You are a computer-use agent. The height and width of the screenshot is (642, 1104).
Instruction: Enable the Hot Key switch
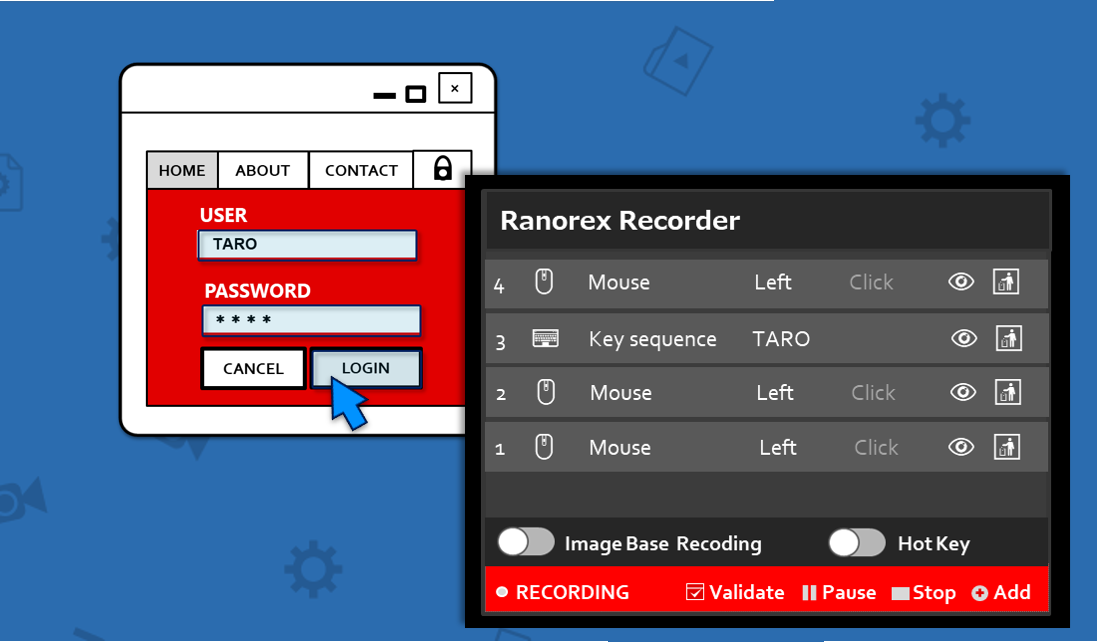(857, 543)
